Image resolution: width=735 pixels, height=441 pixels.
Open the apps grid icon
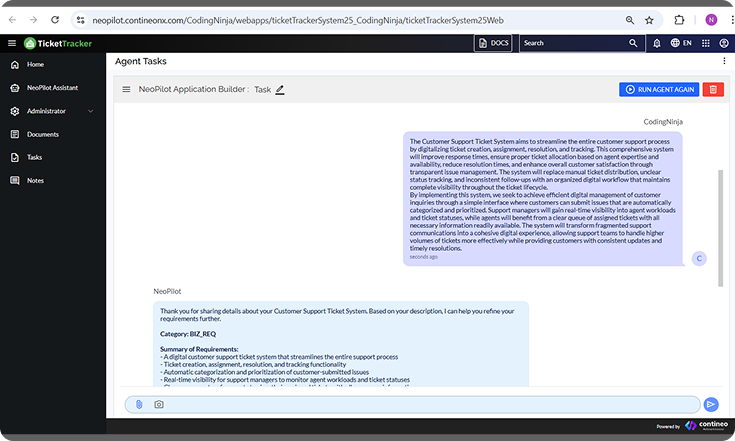click(705, 43)
